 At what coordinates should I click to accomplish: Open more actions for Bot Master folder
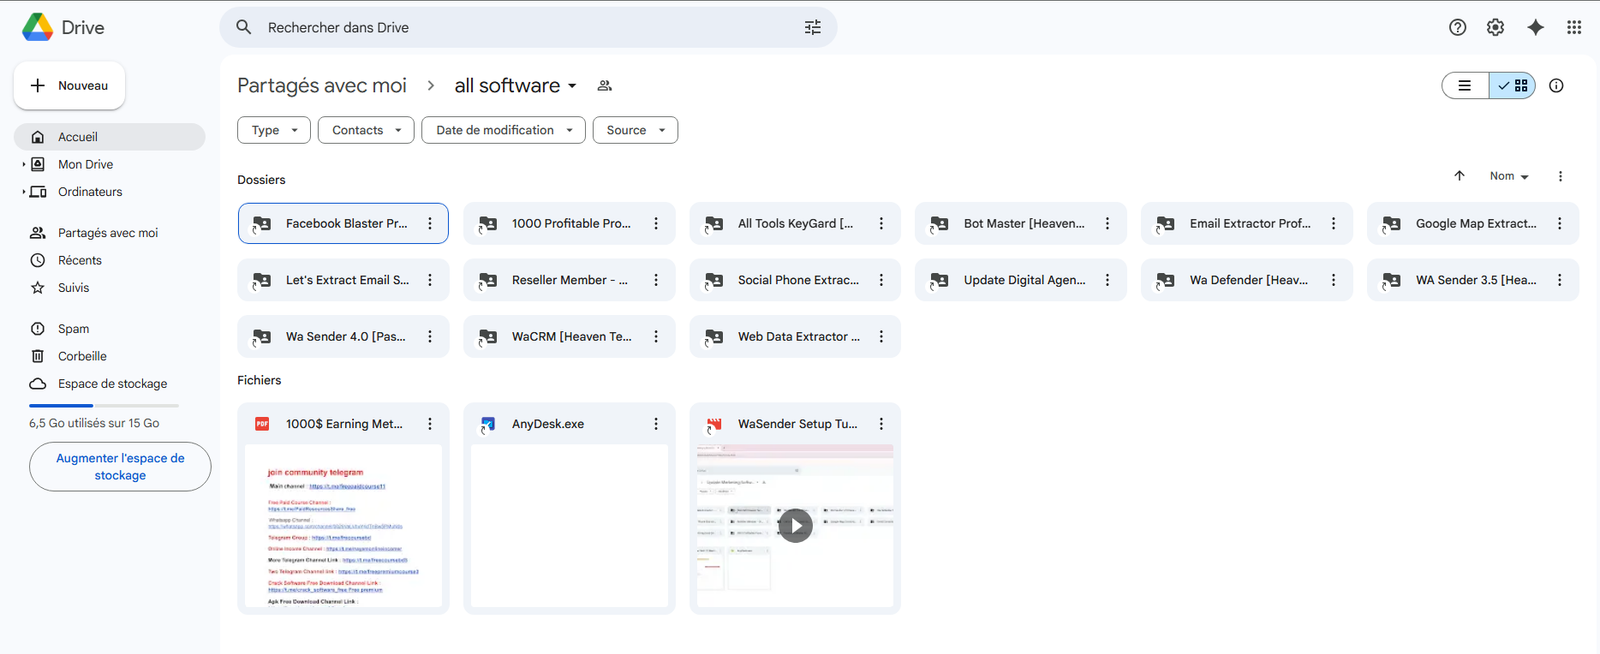click(x=1107, y=224)
